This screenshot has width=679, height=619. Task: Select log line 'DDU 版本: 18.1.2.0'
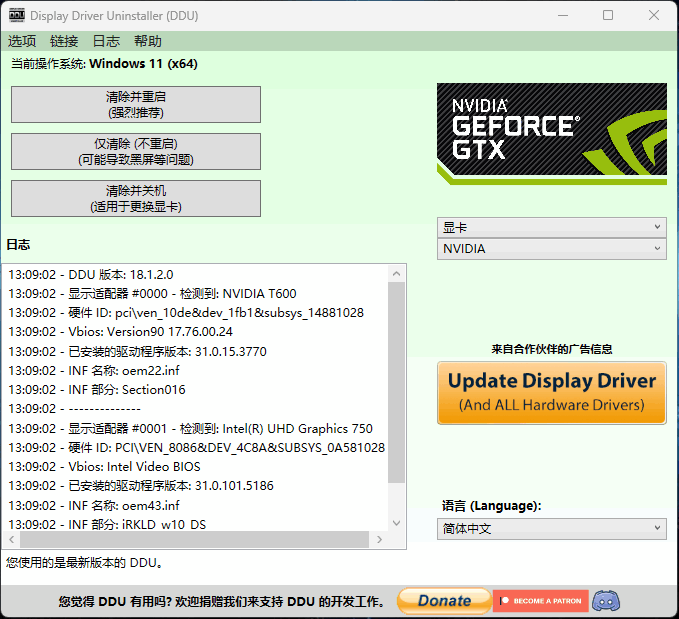[x=91, y=275]
